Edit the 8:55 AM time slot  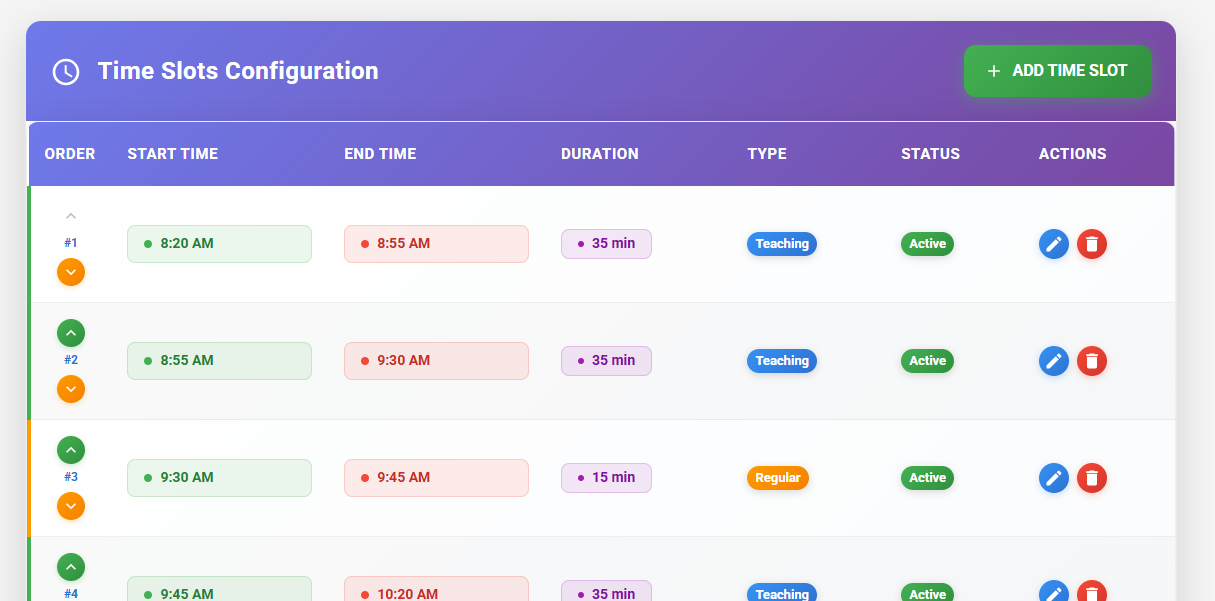click(x=1054, y=361)
